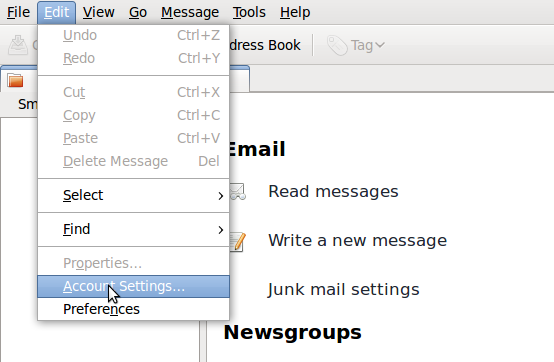Image resolution: width=554 pixels, height=362 pixels.
Task: Choose Account Settings from Edit menu
Action: tap(134, 286)
